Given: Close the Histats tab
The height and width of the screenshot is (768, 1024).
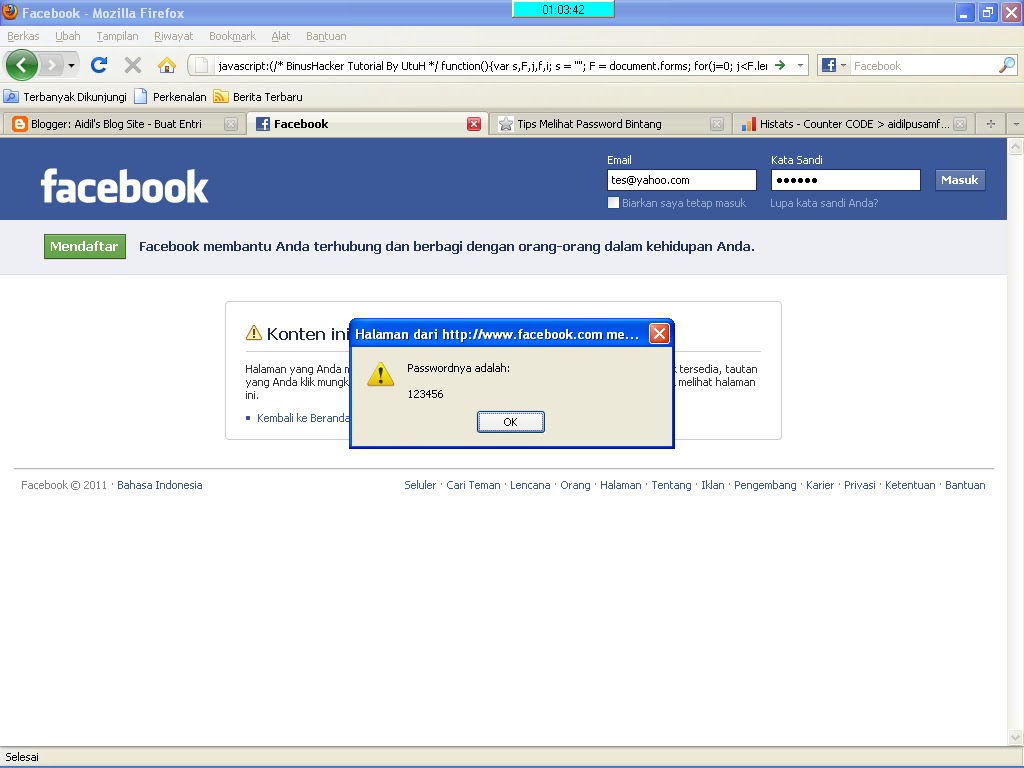Looking at the screenshot, I should [x=959, y=124].
